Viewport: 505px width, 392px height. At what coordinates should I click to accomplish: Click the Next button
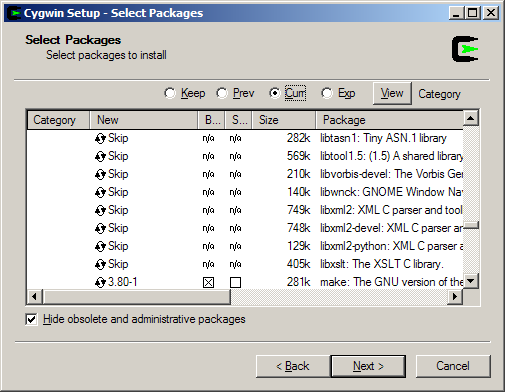(368, 366)
